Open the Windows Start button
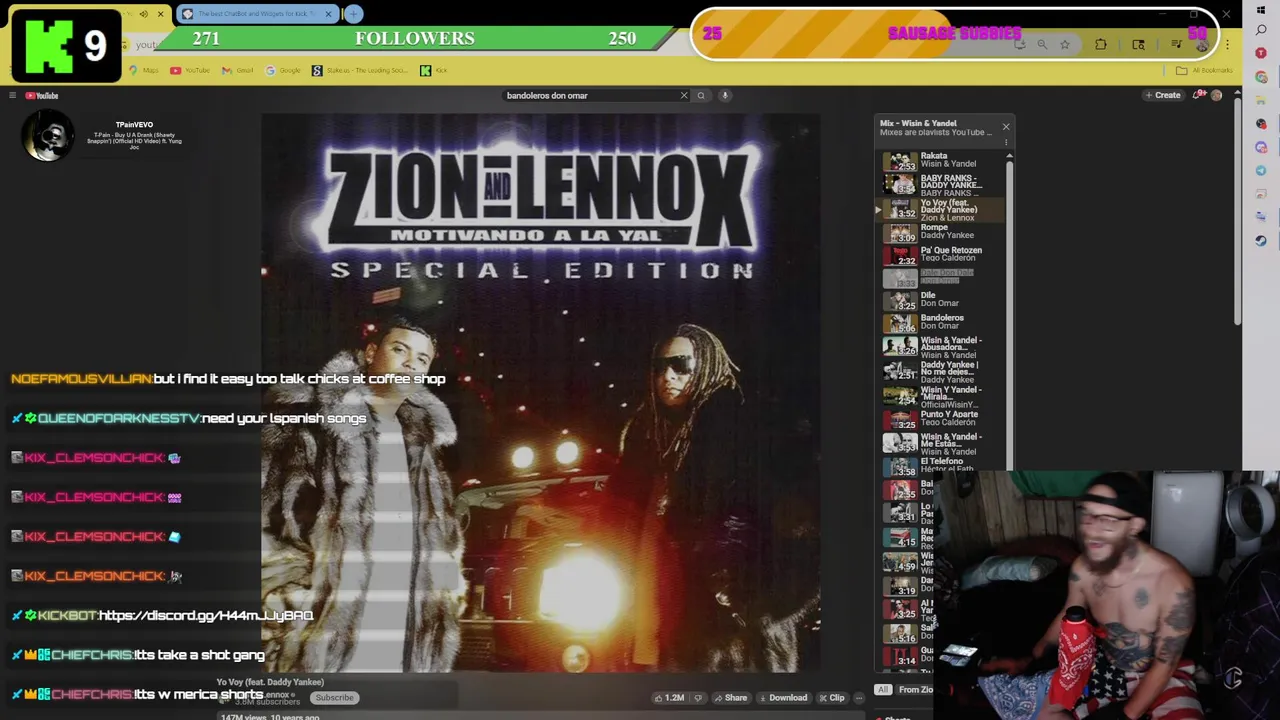Image resolution: width=1280 pixels, height=720 pixels. pyautogui.click(x=1261, y=10)
